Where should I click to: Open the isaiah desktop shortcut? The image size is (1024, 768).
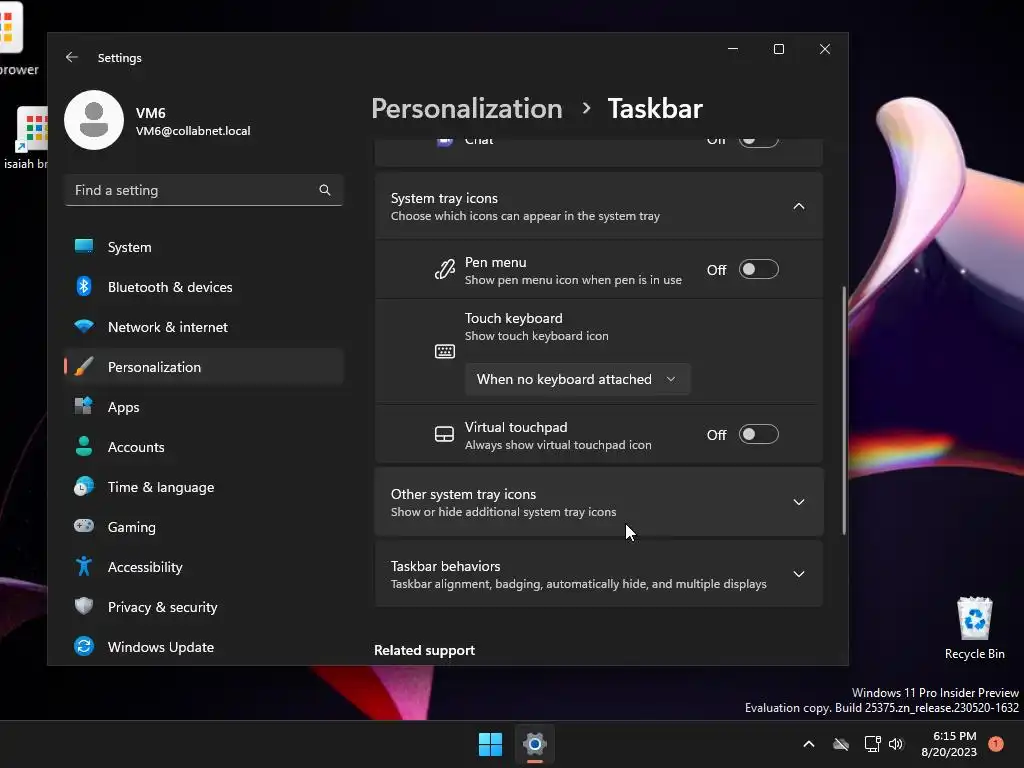click(26, 138)
